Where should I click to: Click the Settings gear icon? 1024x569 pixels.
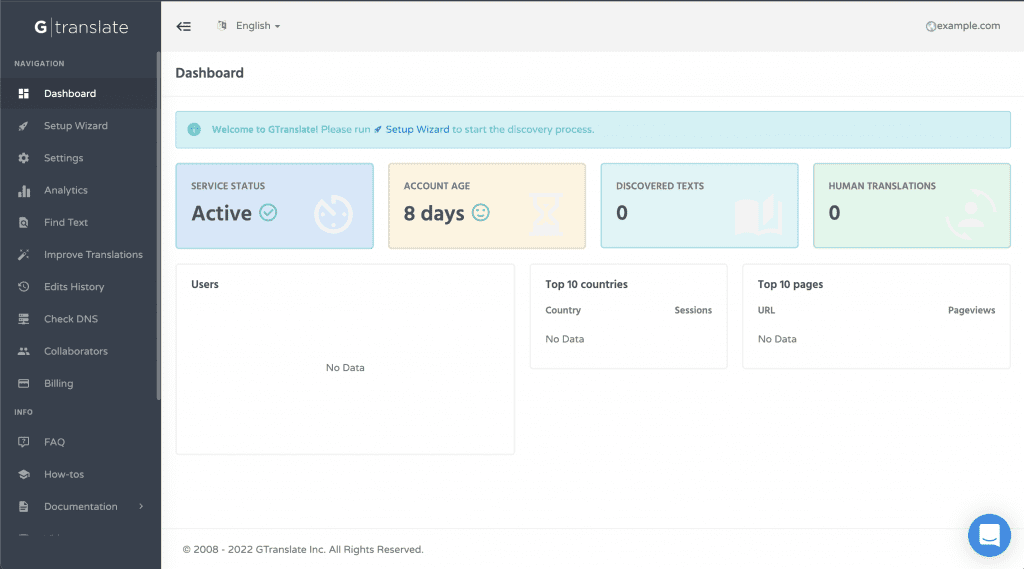(x=24, y=158)
